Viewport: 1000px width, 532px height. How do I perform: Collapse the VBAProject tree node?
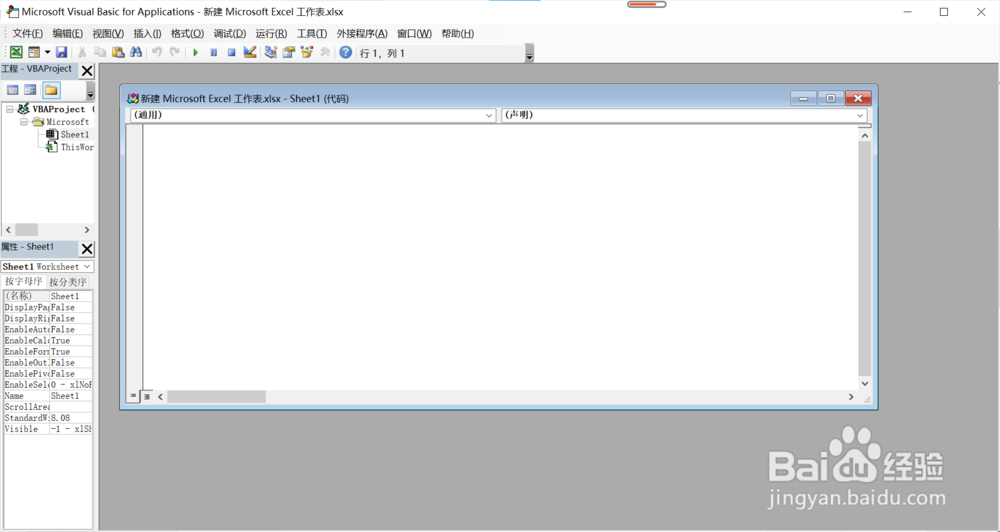pyautogui.click(x=10, y=109)
